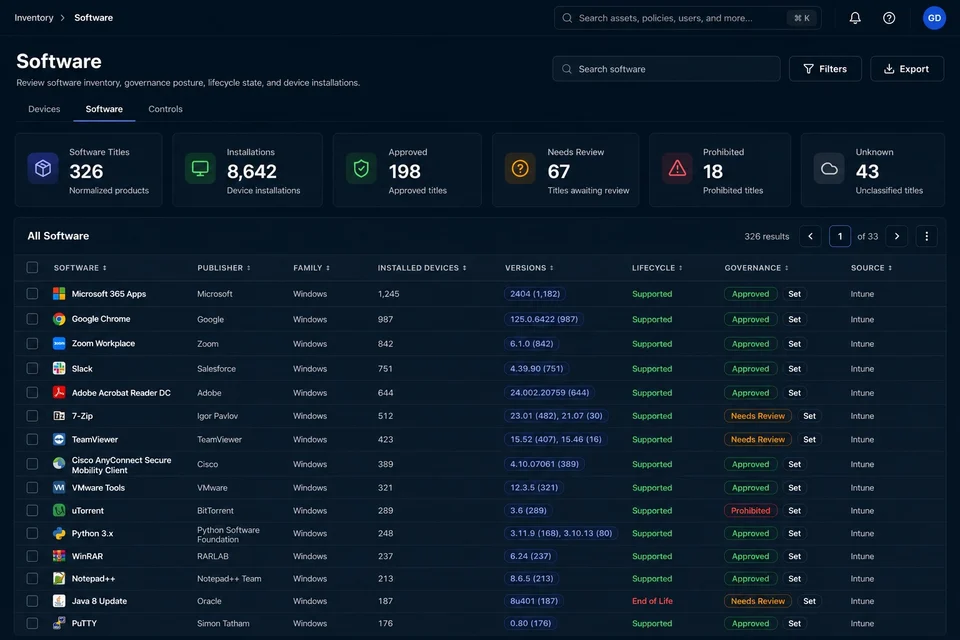Click the Google Chrome logo icon

59,319
